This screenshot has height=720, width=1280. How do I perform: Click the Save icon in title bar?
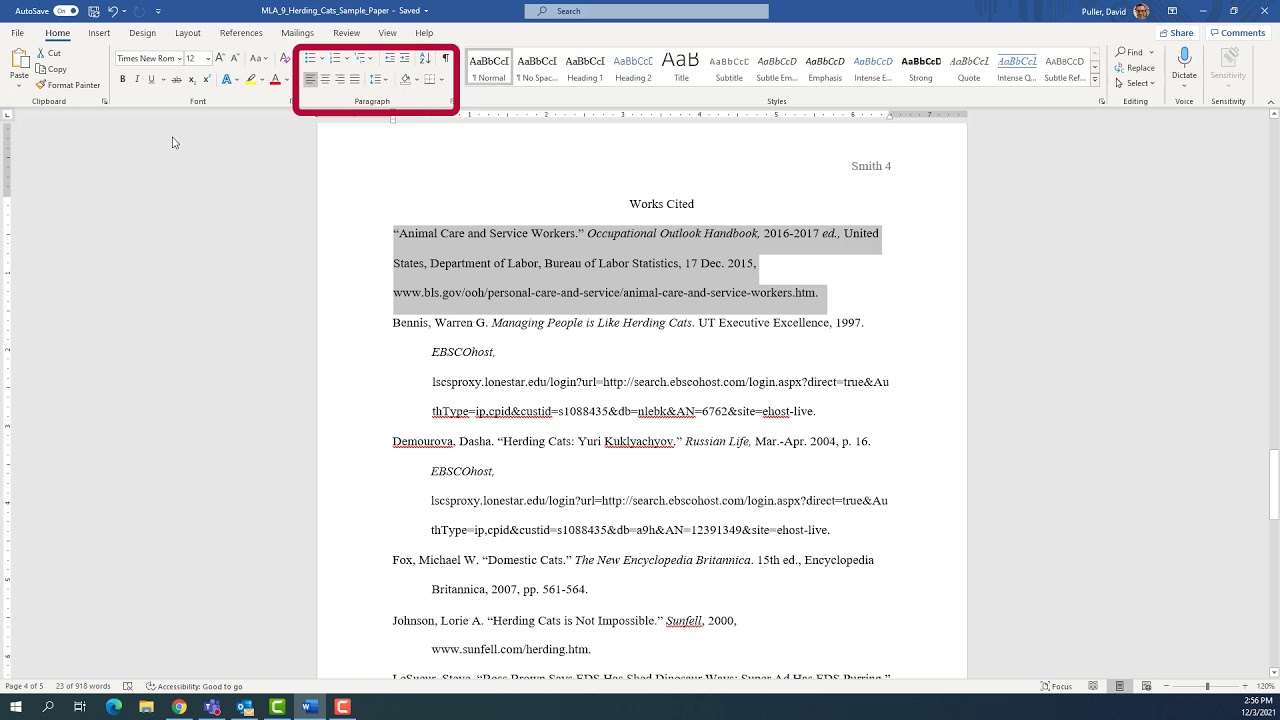[94, 11]
